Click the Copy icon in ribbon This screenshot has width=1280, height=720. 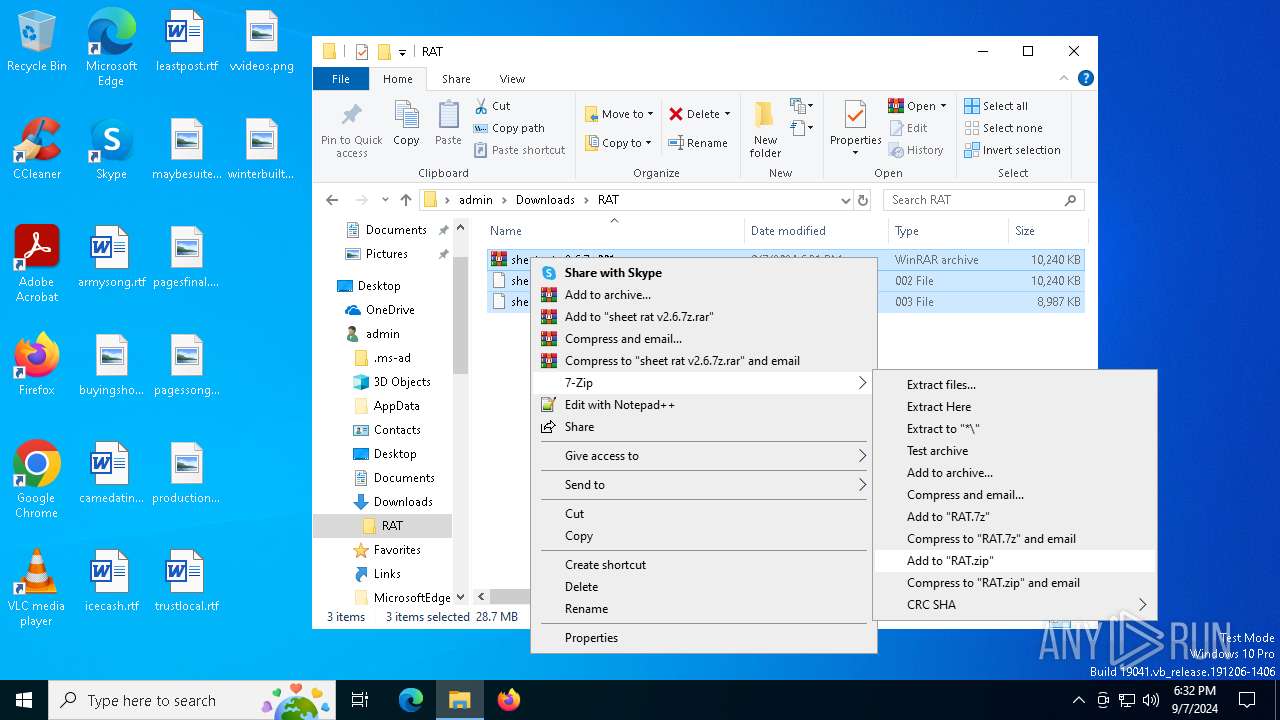[x=406, y=116]
